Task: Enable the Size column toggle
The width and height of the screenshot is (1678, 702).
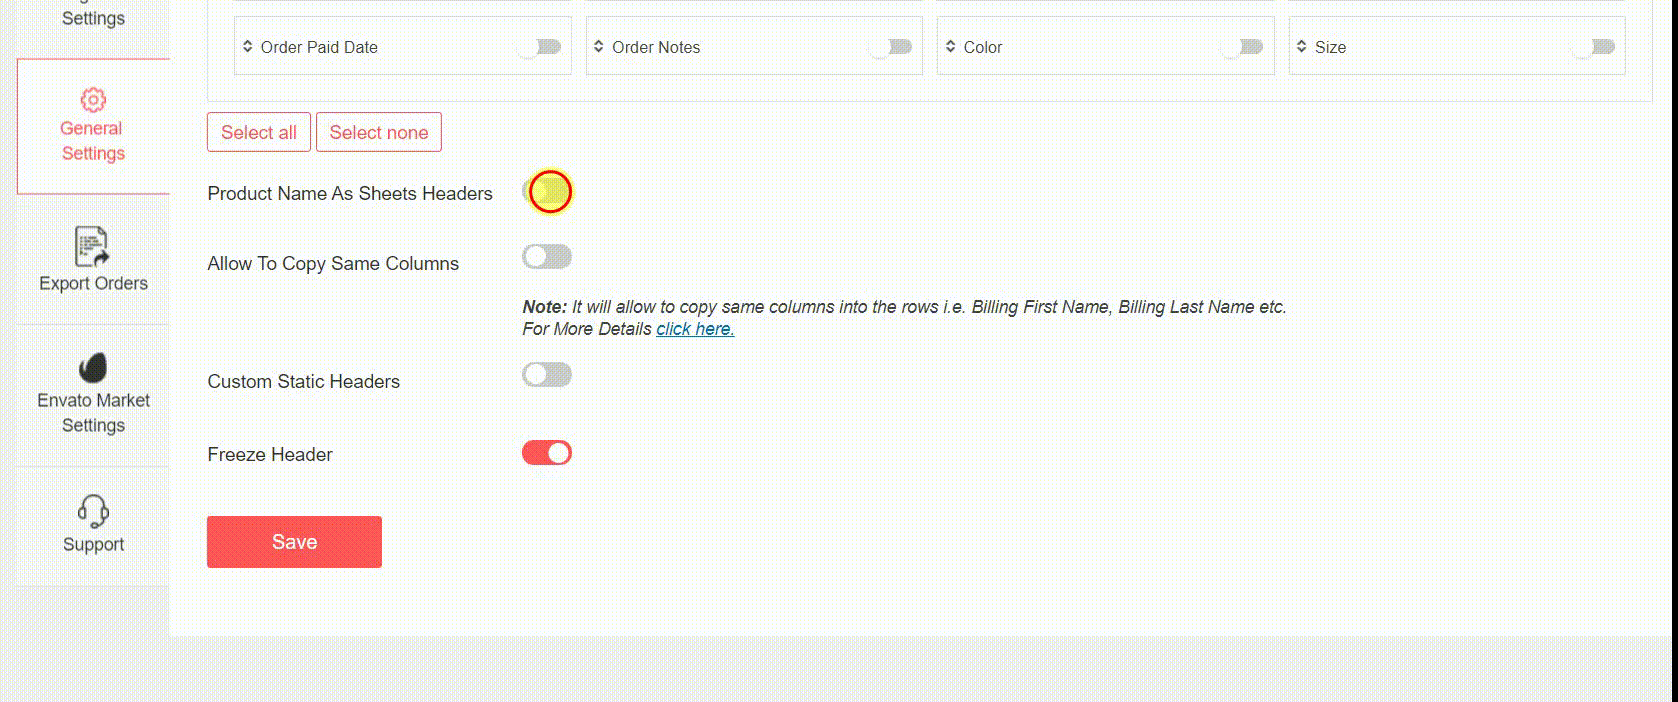Action: [x=1594, y=47]
